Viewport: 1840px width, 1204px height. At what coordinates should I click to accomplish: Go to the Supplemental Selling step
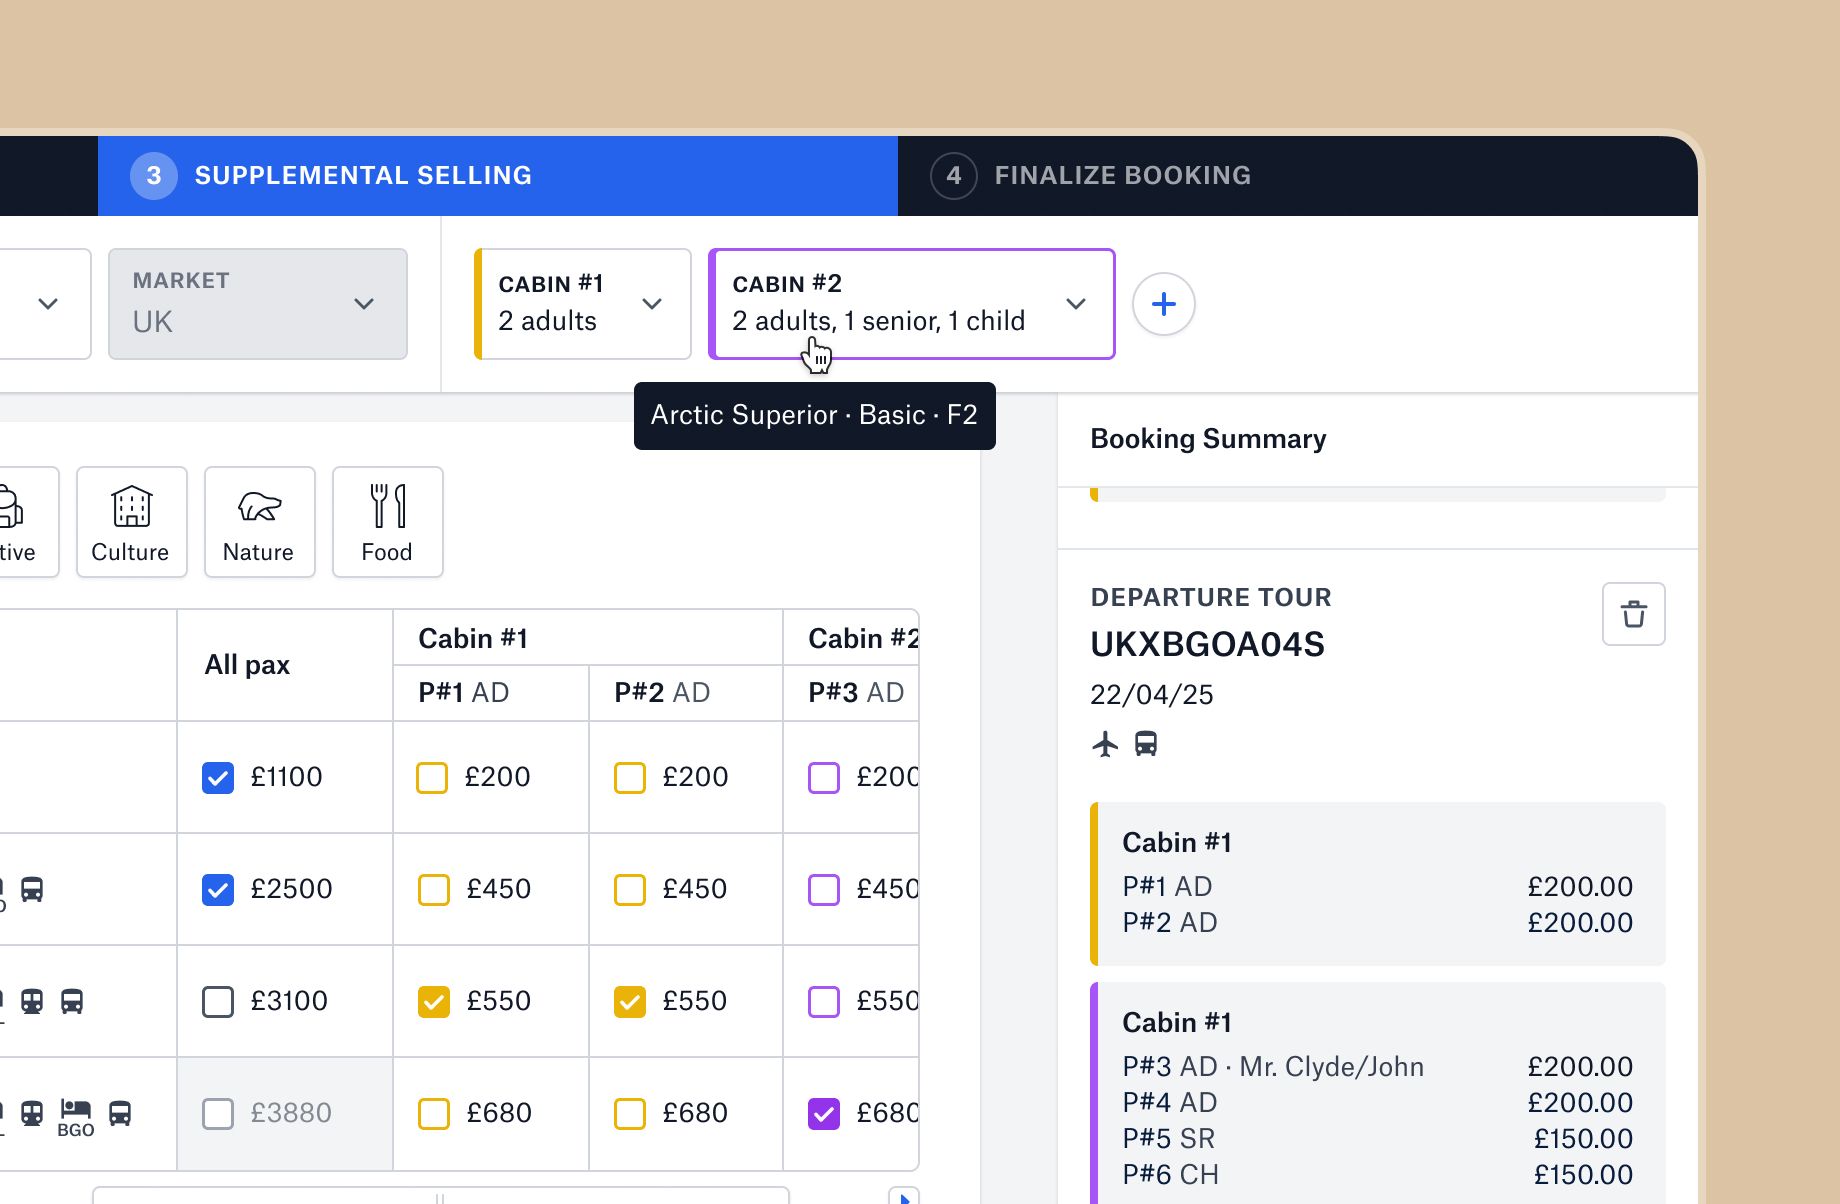coord(498,176)
